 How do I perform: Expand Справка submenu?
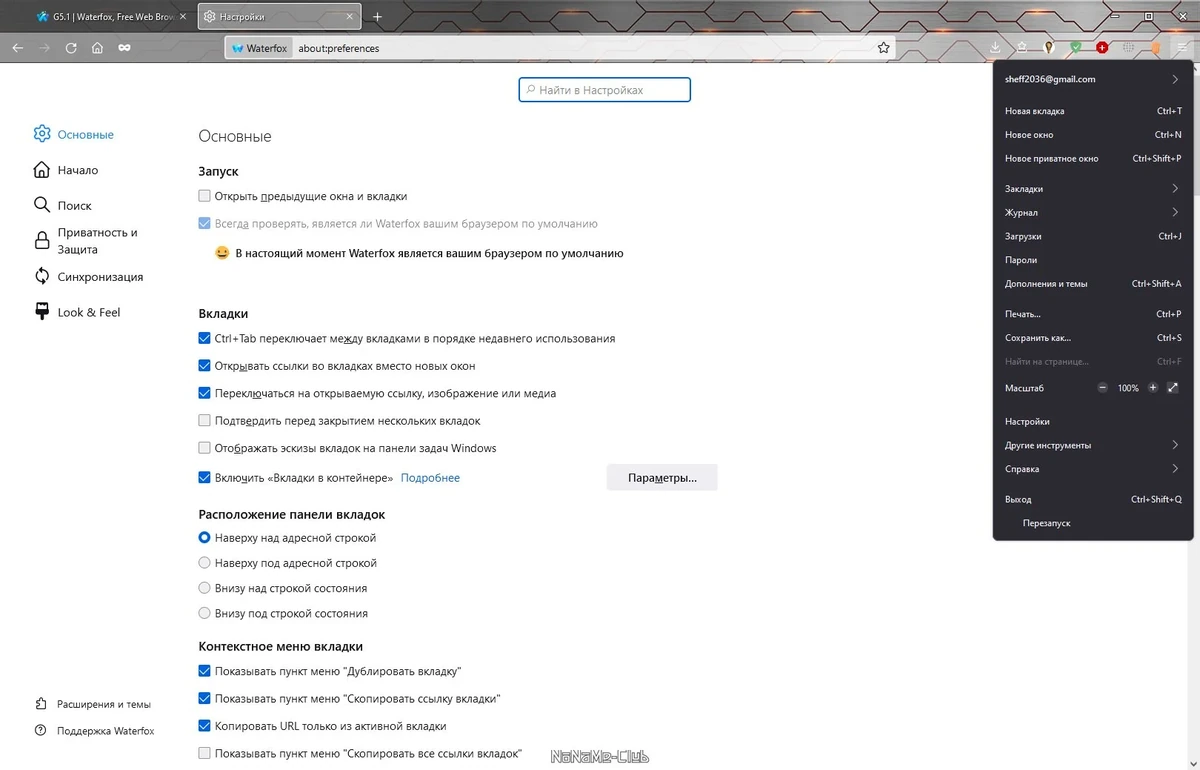[1093, 469]
